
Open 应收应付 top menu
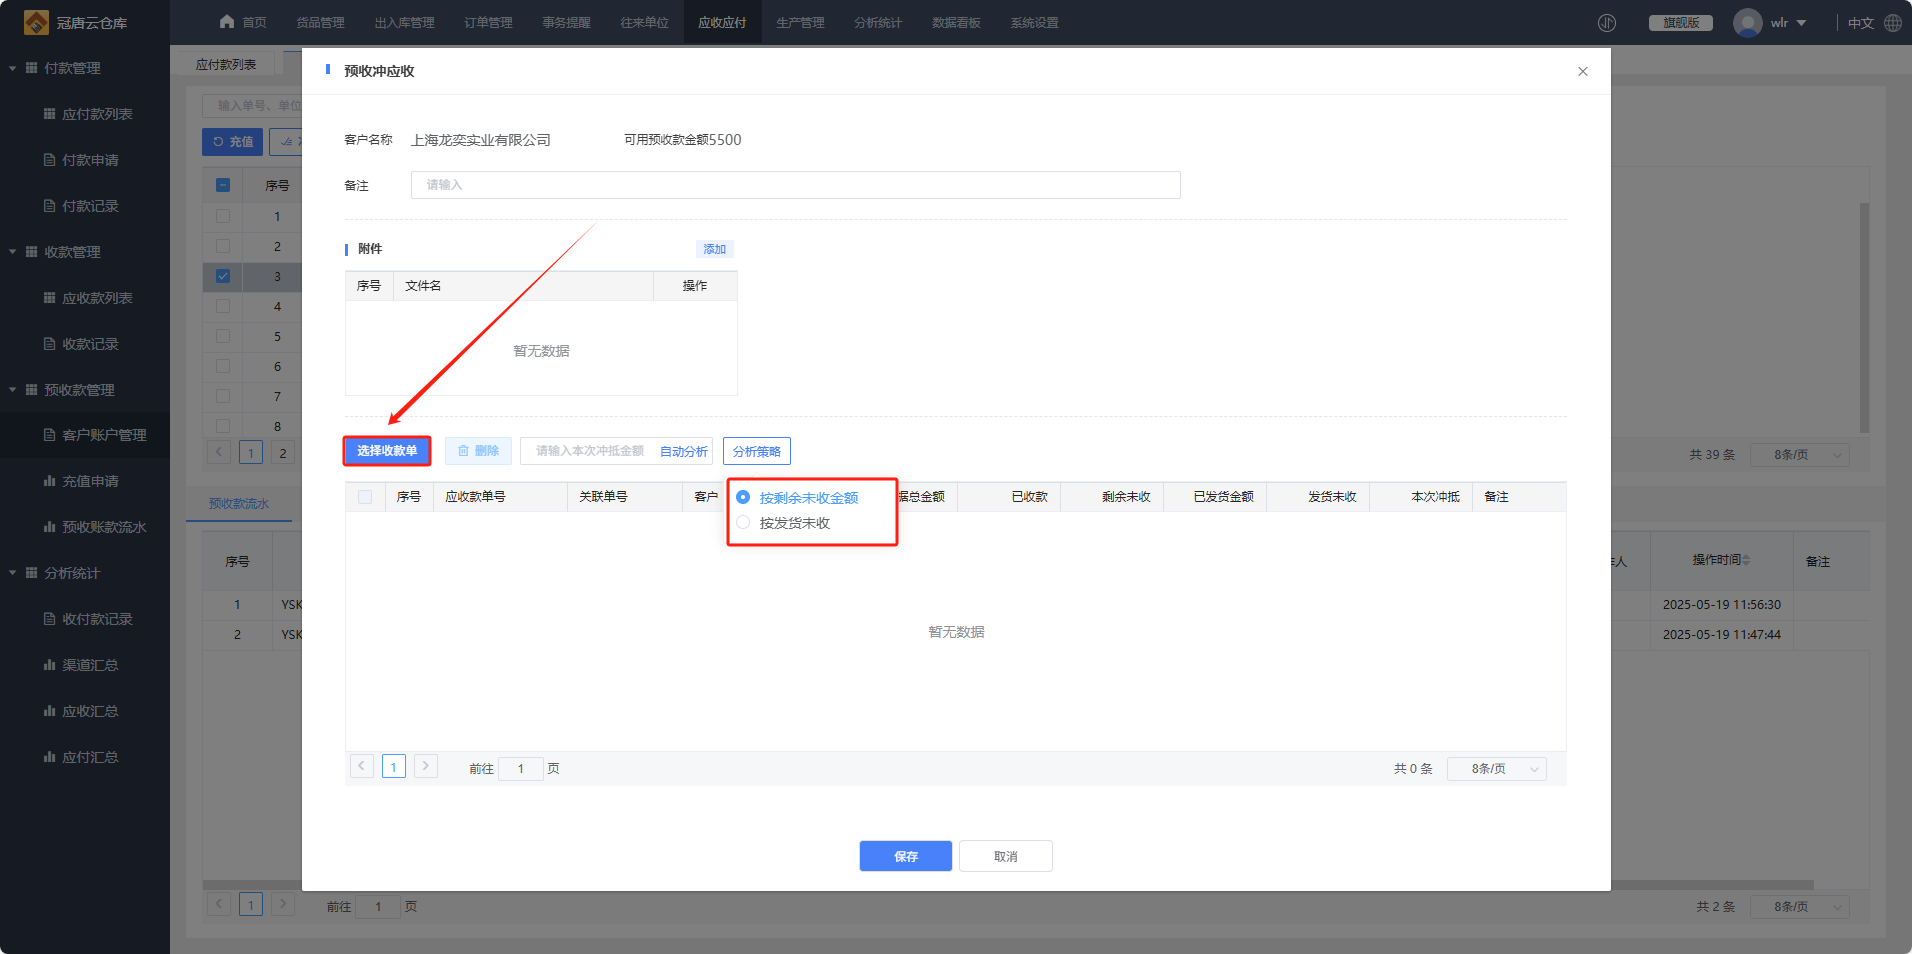722,22
